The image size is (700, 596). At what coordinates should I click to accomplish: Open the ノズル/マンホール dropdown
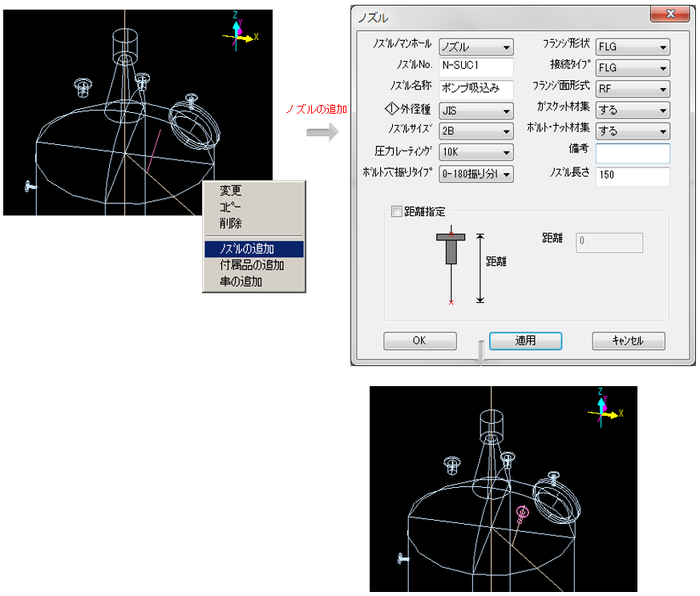click(x=476, y=46)
